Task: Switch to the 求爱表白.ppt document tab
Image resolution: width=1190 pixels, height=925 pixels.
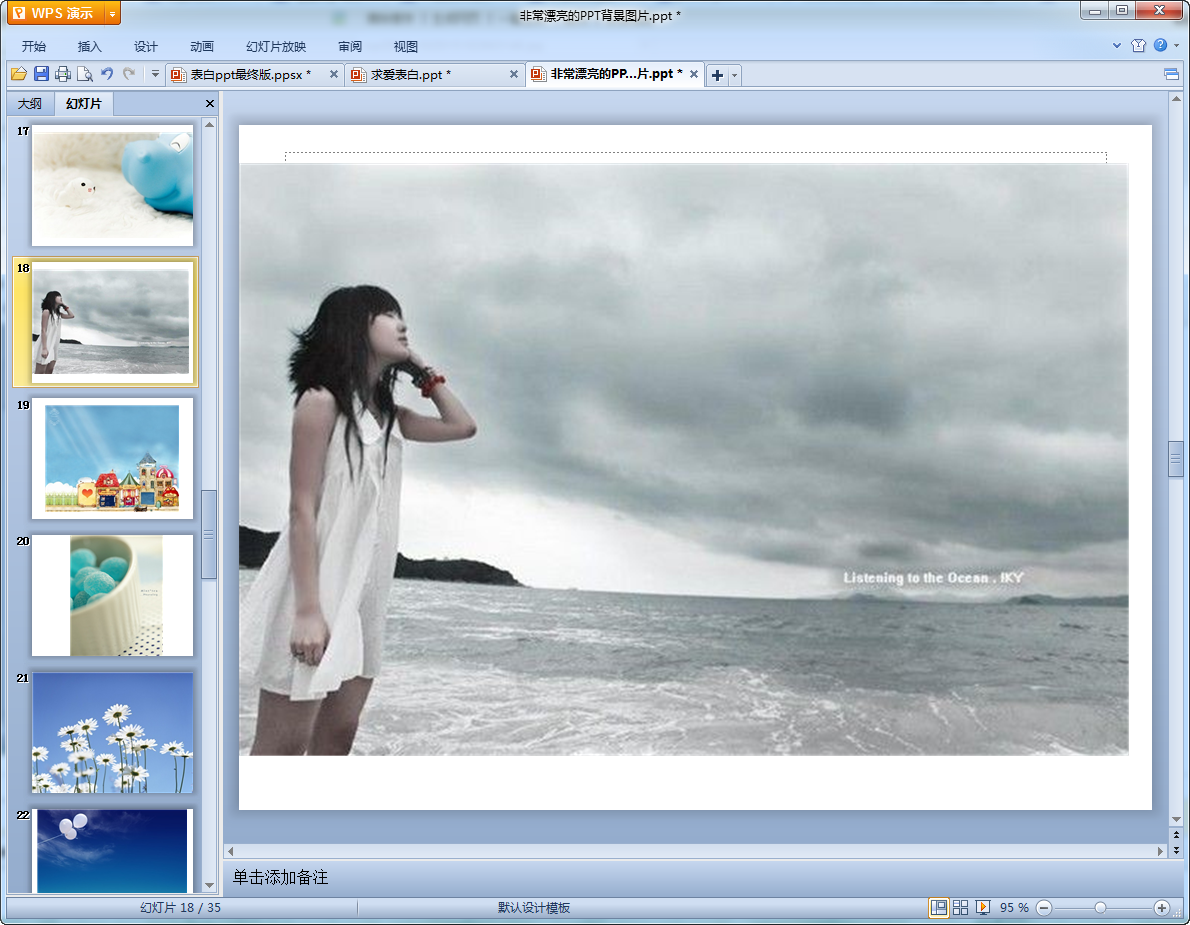Action: (410, 75)
